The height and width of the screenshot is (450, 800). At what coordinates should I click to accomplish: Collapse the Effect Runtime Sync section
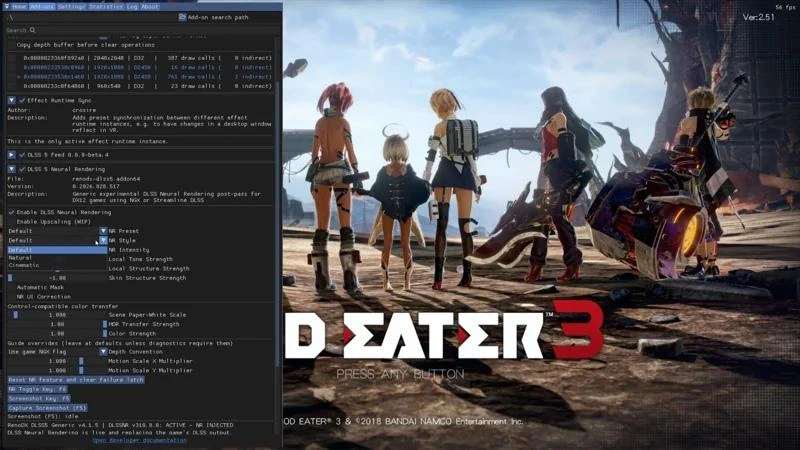pos(11,101)
